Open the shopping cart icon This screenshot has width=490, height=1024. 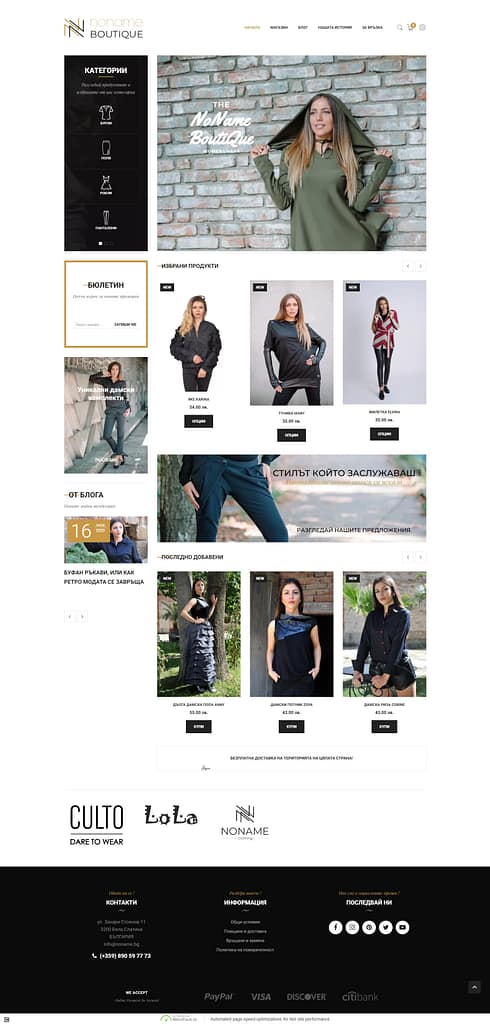(x=410, y=27)
